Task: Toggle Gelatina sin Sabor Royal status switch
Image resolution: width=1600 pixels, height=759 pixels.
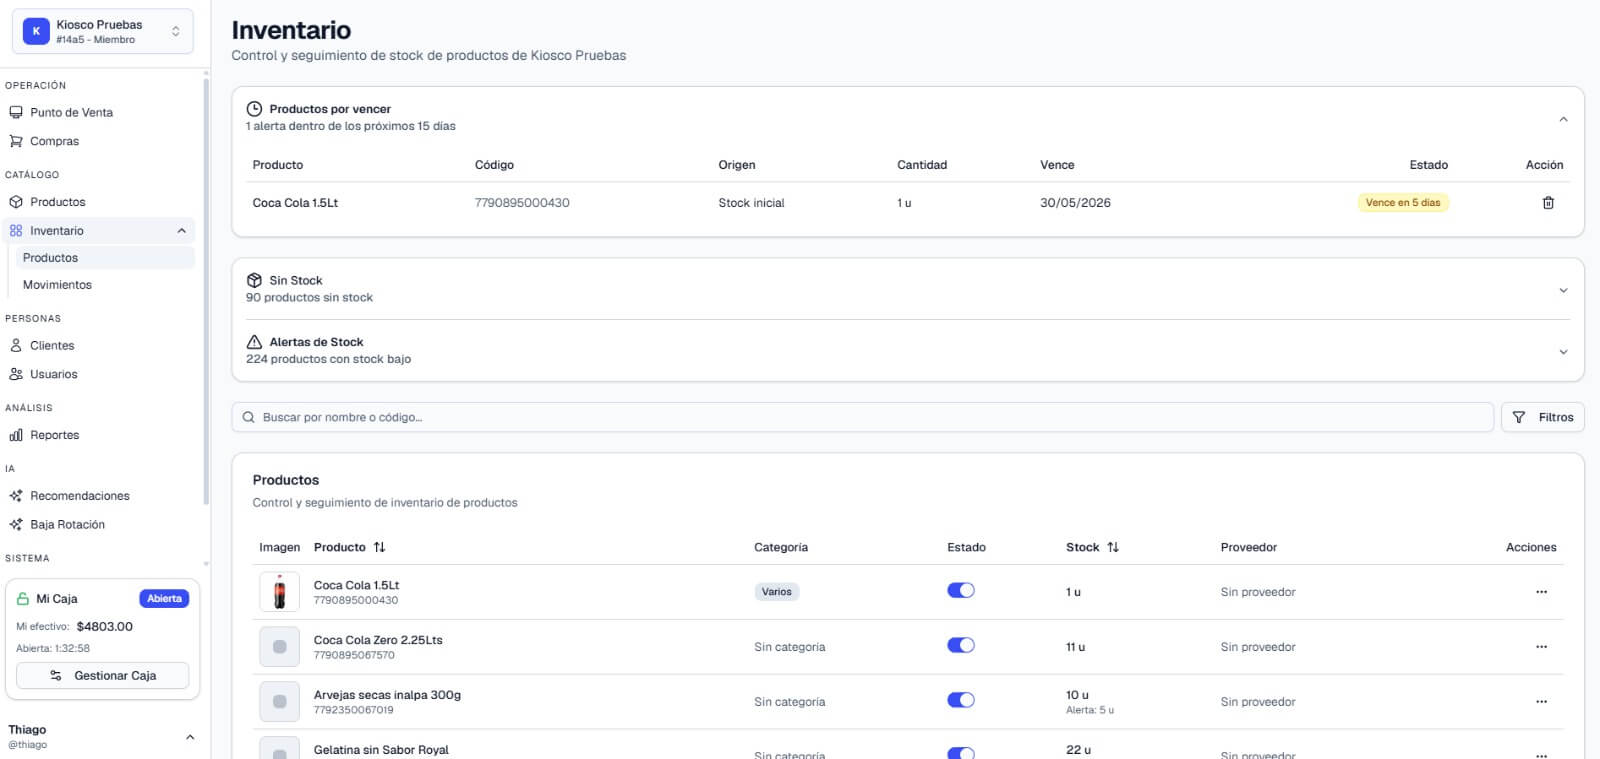Action: pos(961,753)
